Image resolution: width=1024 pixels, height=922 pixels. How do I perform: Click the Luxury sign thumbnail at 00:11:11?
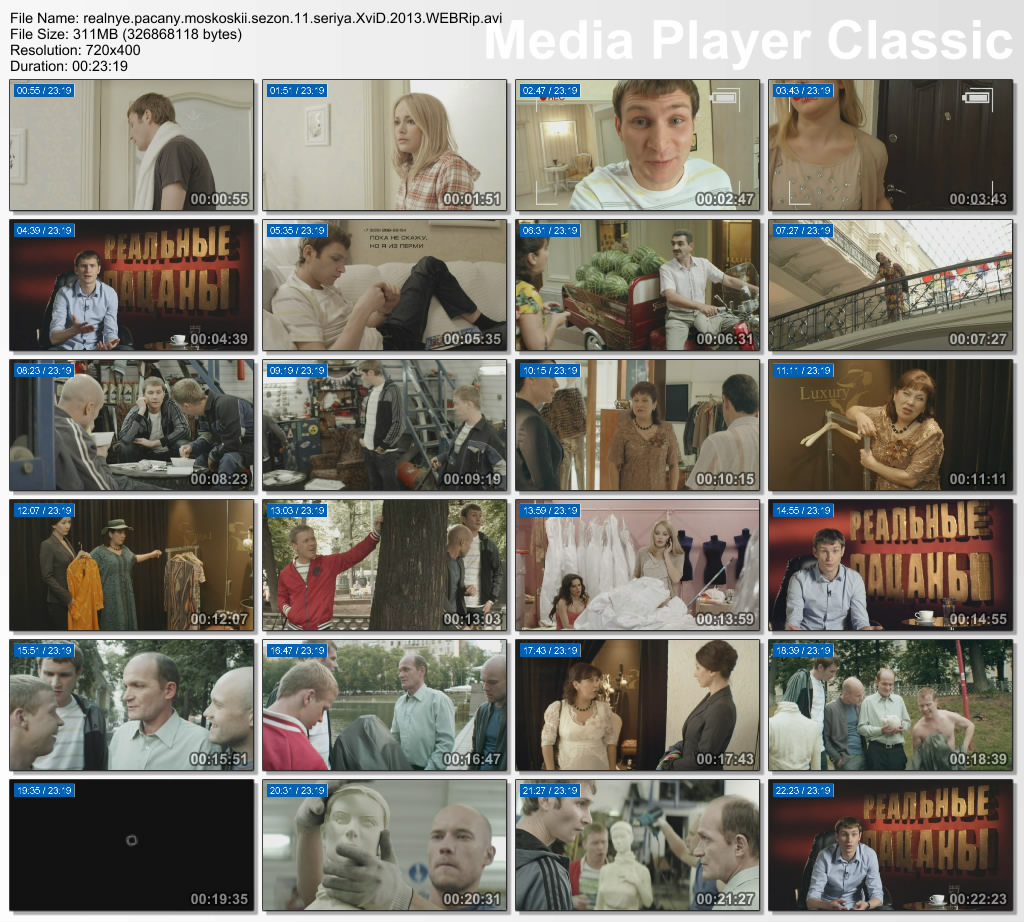pyautogui.click(x=891, y=426)
